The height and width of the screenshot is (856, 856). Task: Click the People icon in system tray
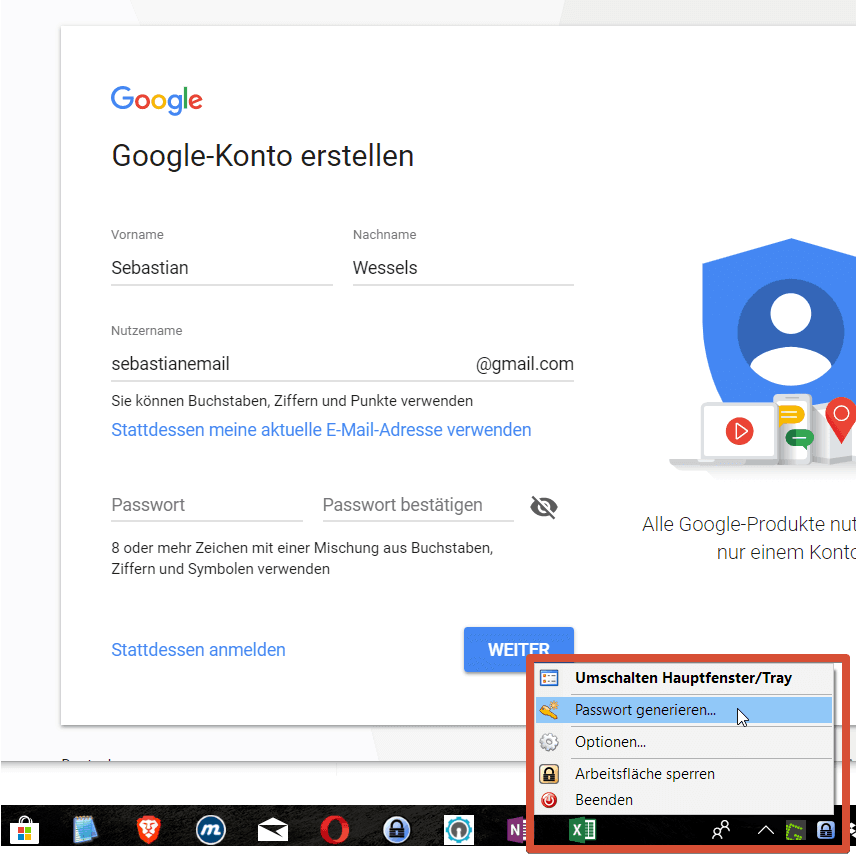(721, 830)
